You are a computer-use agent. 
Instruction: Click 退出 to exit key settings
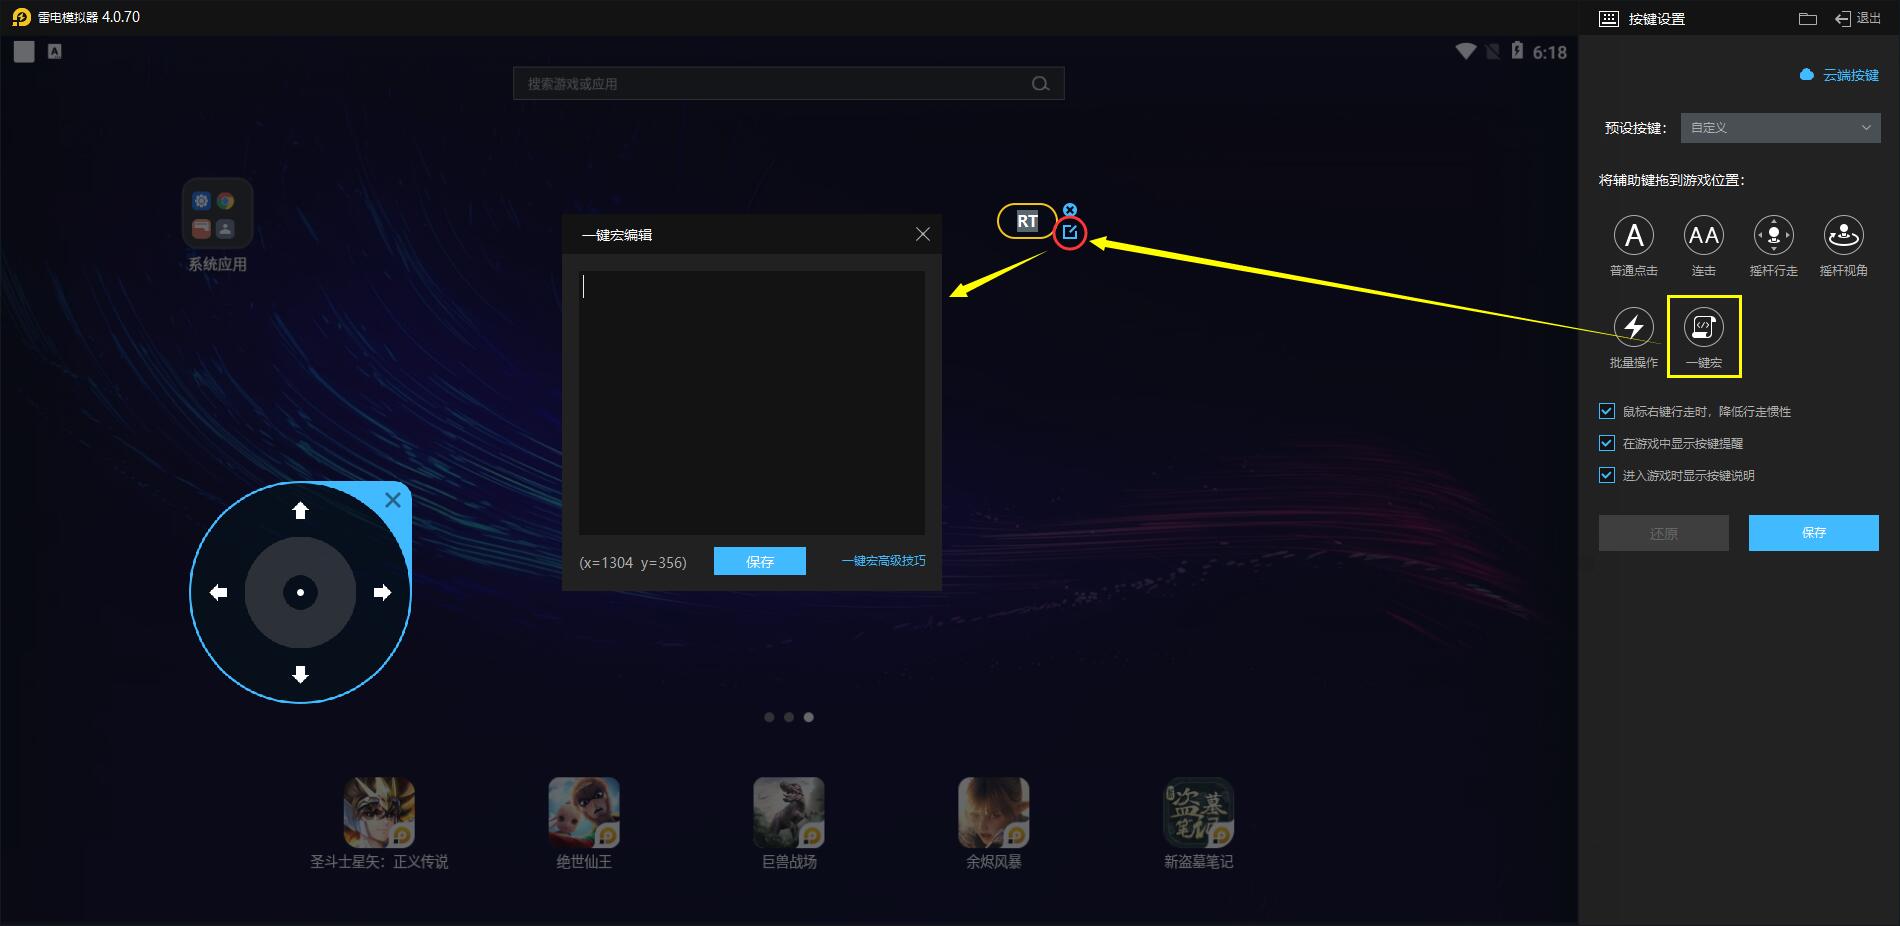(x=1858, y=19)
